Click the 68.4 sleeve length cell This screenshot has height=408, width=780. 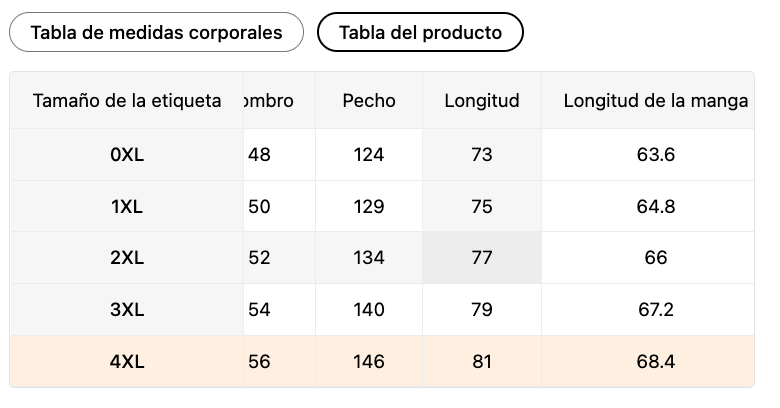point(655,362)
